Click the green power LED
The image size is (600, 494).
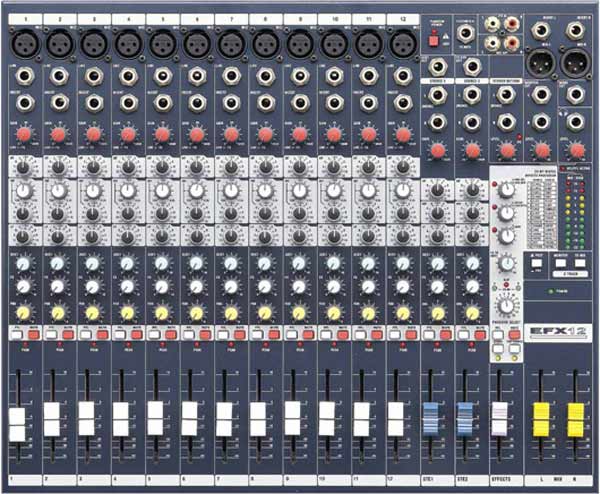click(551, 291)
